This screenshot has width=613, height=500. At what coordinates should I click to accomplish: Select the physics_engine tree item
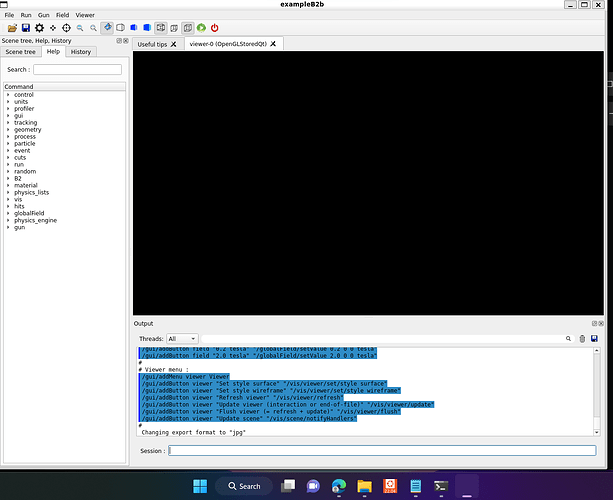tap(36, 220)
